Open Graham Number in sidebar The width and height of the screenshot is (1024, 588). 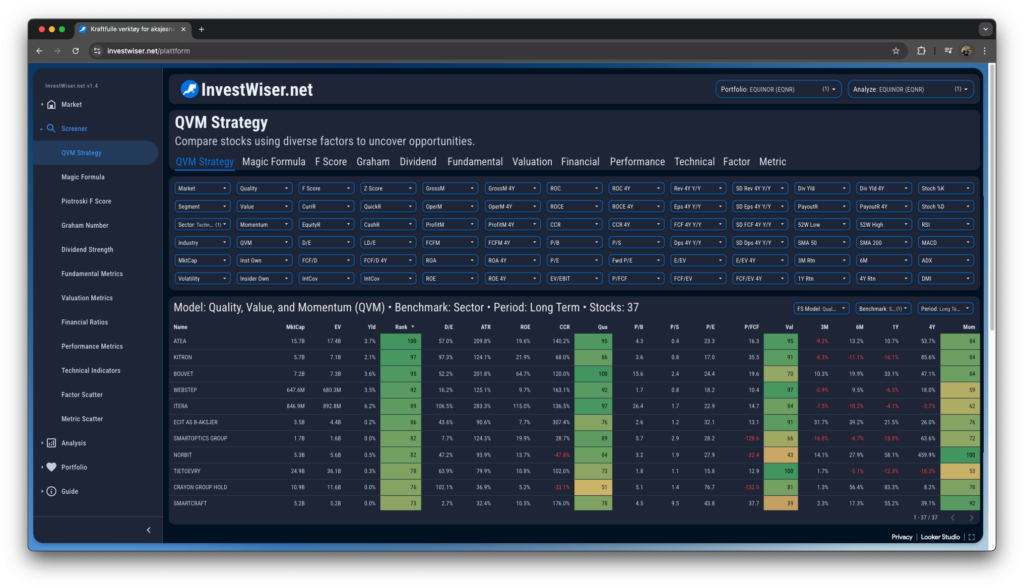[x=85, y=225]
